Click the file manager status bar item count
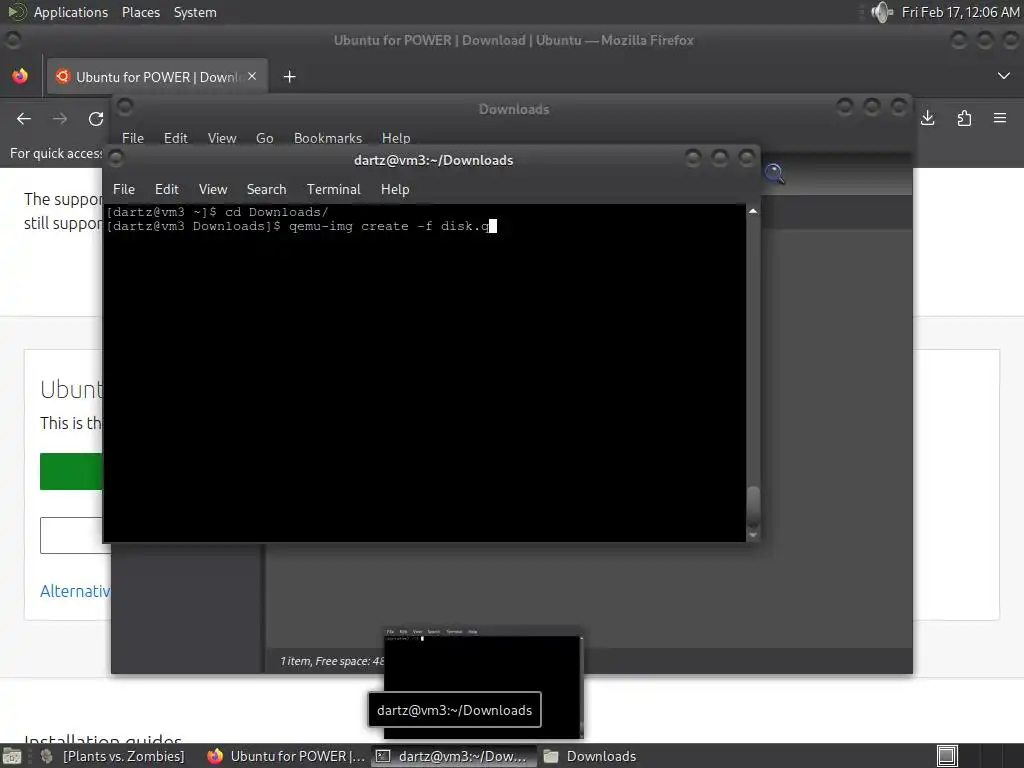Screen dimensions: 1024x768 tap(332, 661)
